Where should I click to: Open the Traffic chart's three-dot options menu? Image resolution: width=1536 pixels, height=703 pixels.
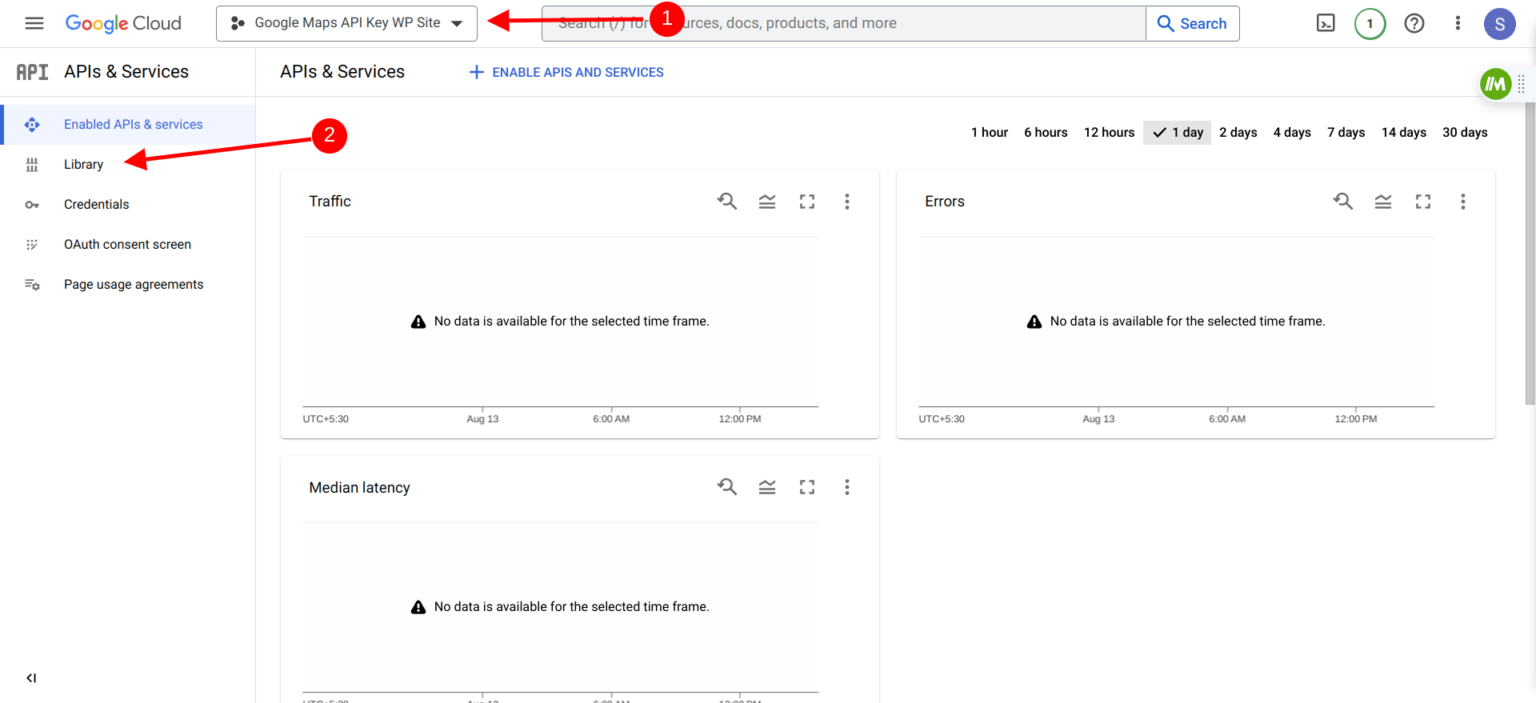847,201
